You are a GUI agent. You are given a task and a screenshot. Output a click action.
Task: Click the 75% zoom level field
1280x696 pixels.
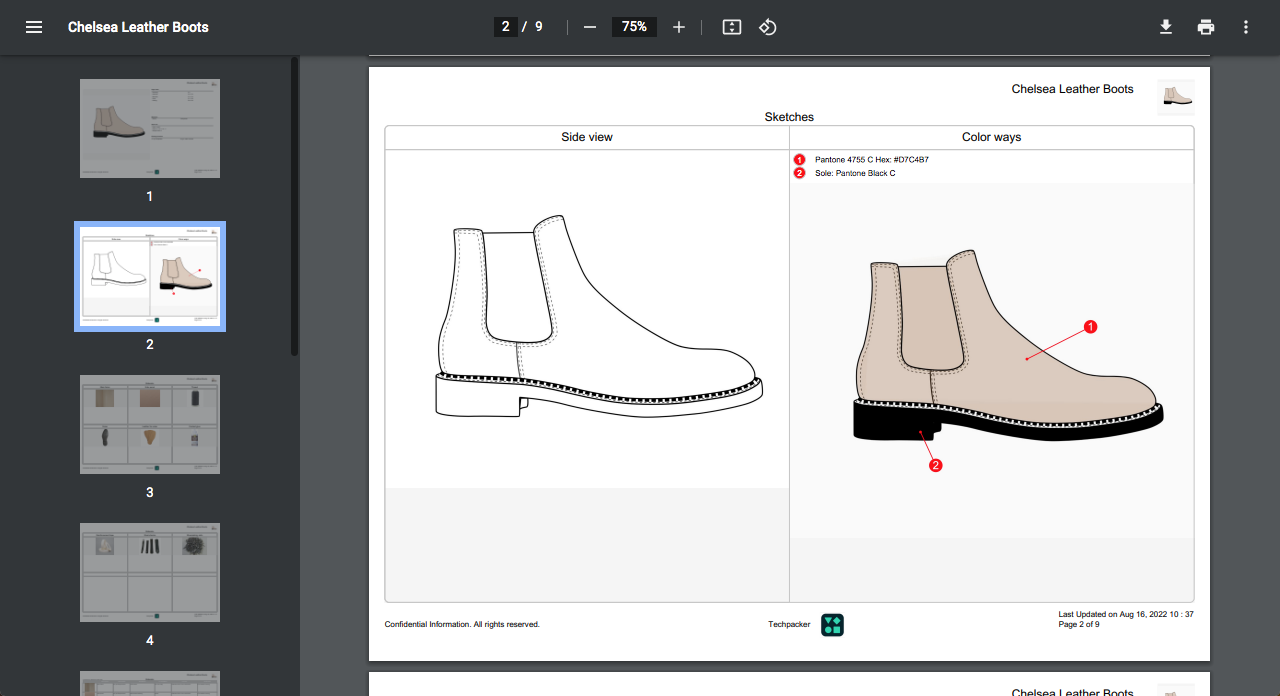634,27
